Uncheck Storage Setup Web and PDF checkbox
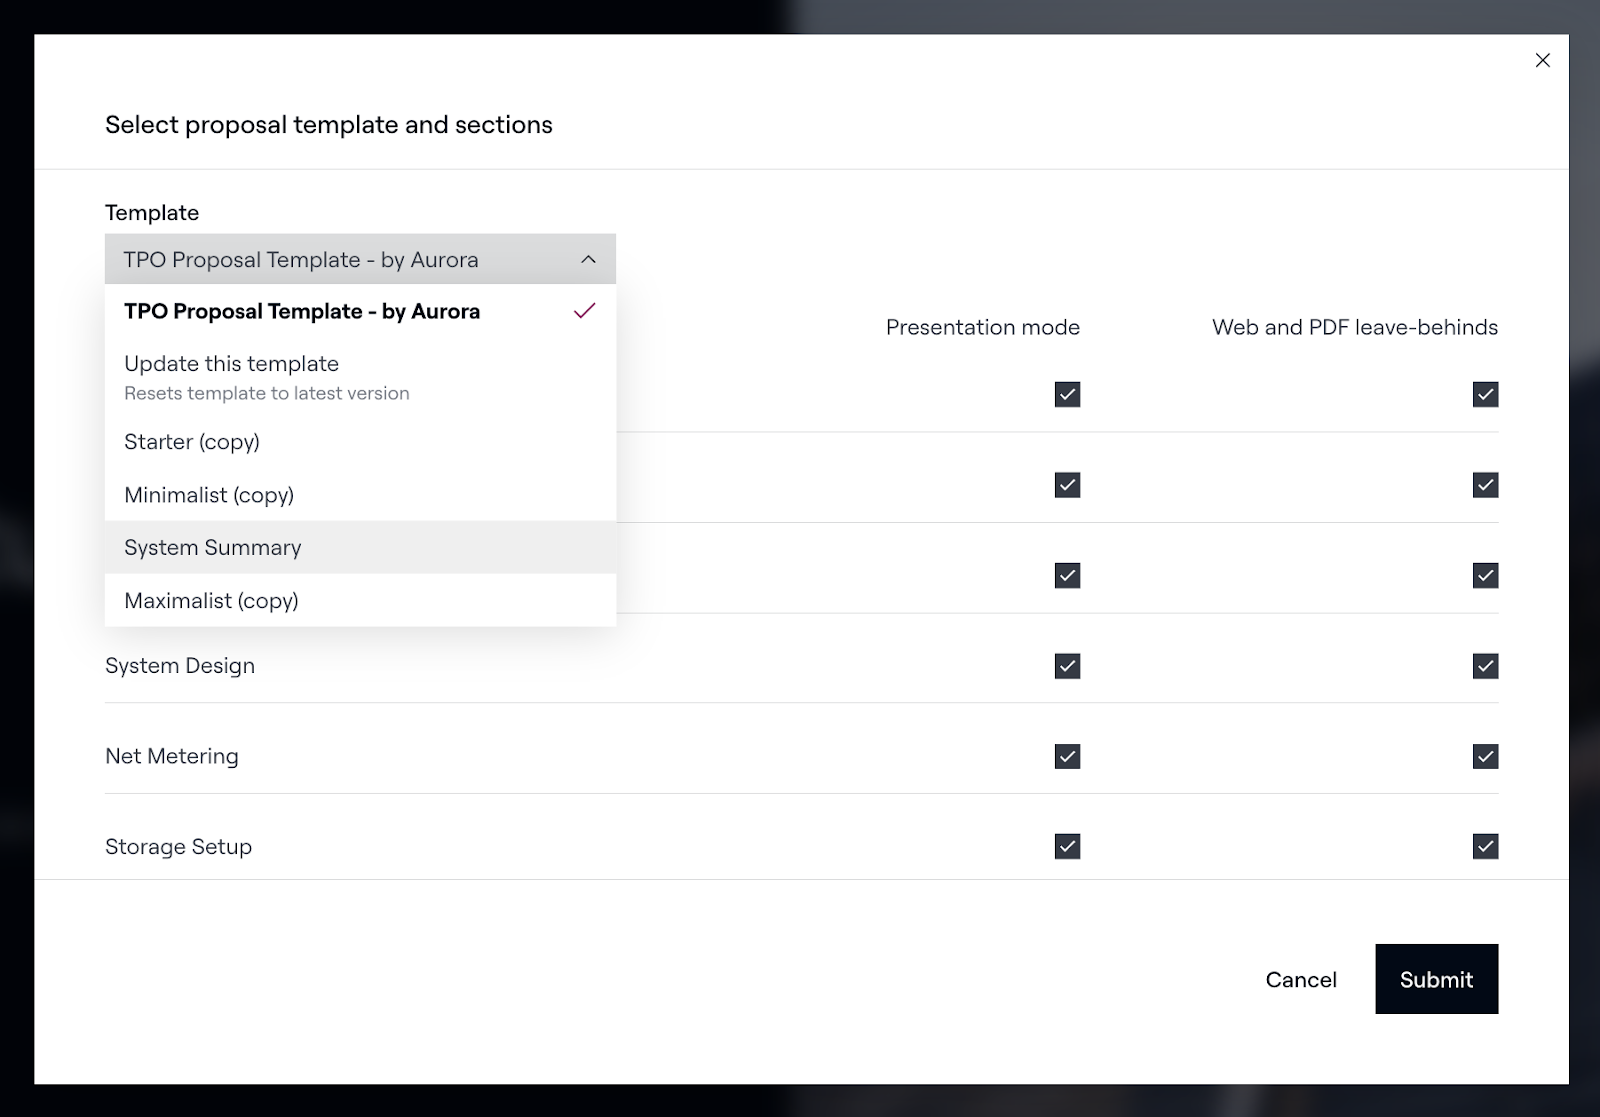This screenshot has height=1117, width=1600. pyautogui.click(x=1485, y=847)
